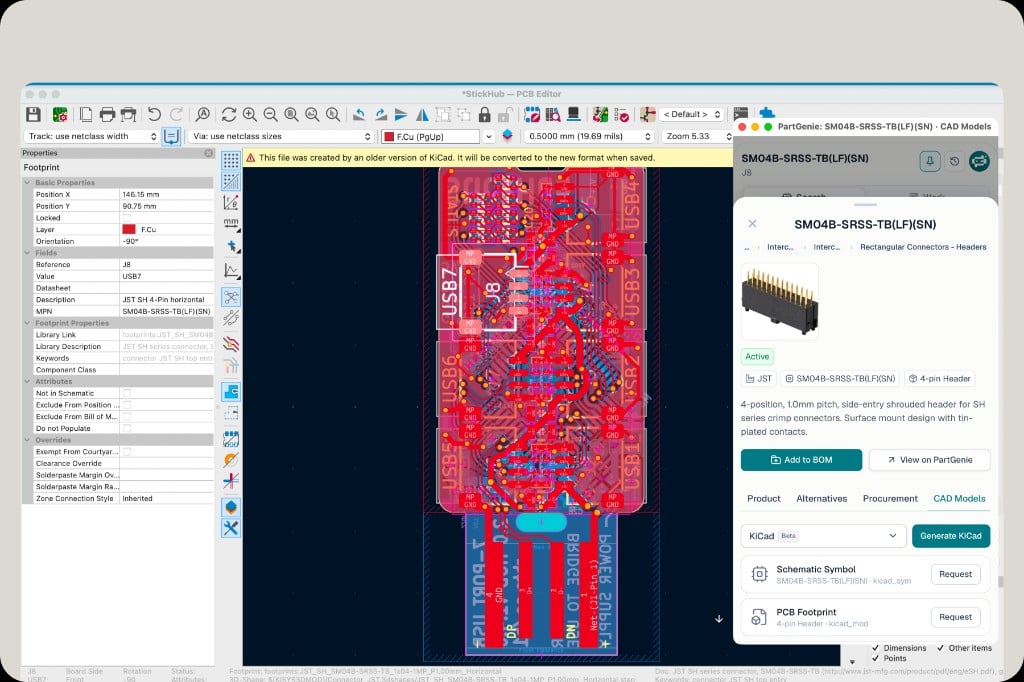Enable the Not in Schematic checkbox
The image size is (1024, 682).
tap(127, 393)
